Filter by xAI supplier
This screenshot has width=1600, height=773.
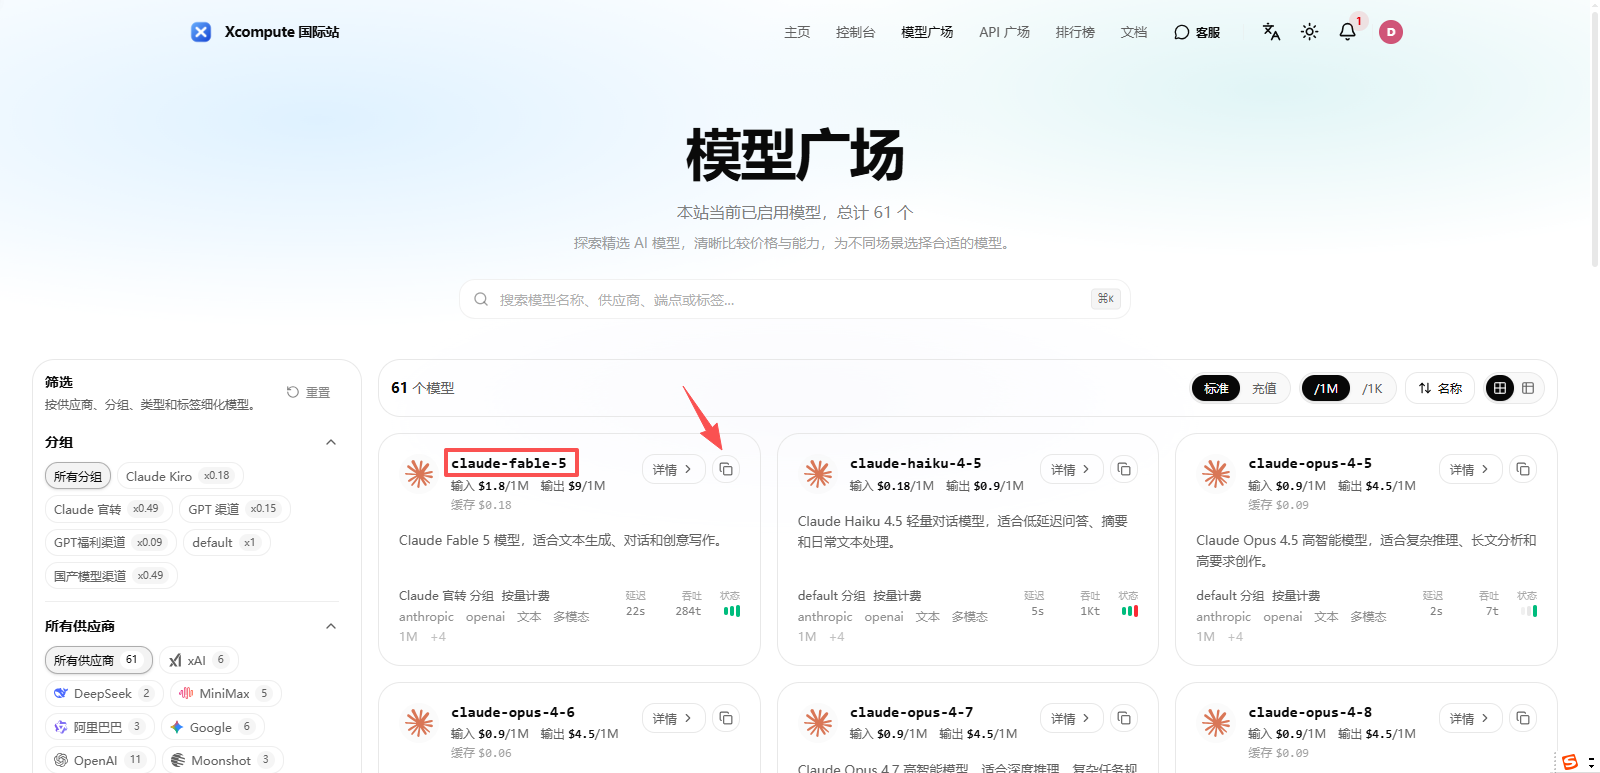click(x=199, y=660)
